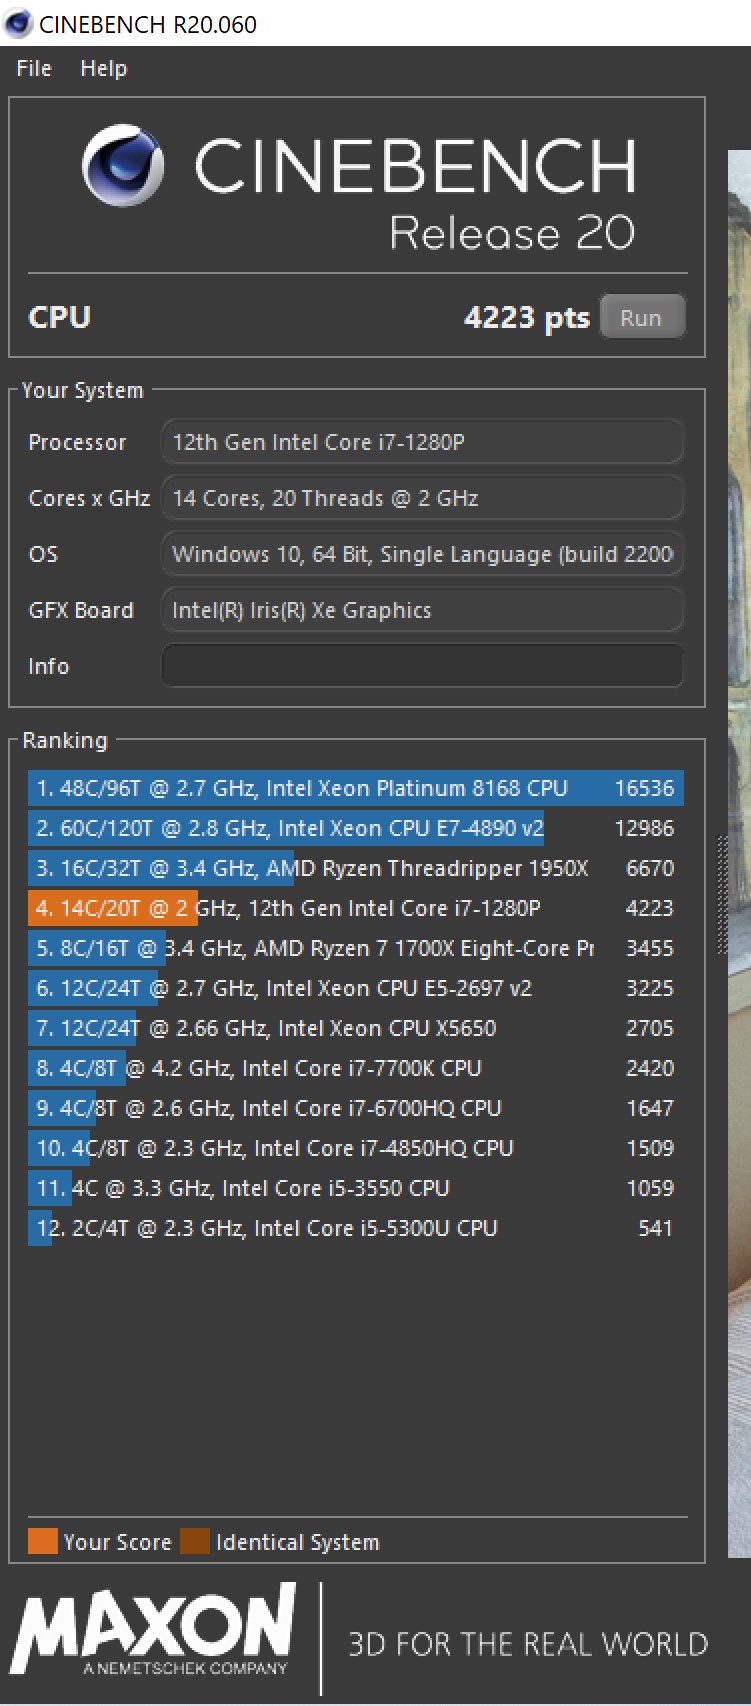Click the render preview image on the right
The height and width of the screenshot is (1706, 751).
point(739,853)
